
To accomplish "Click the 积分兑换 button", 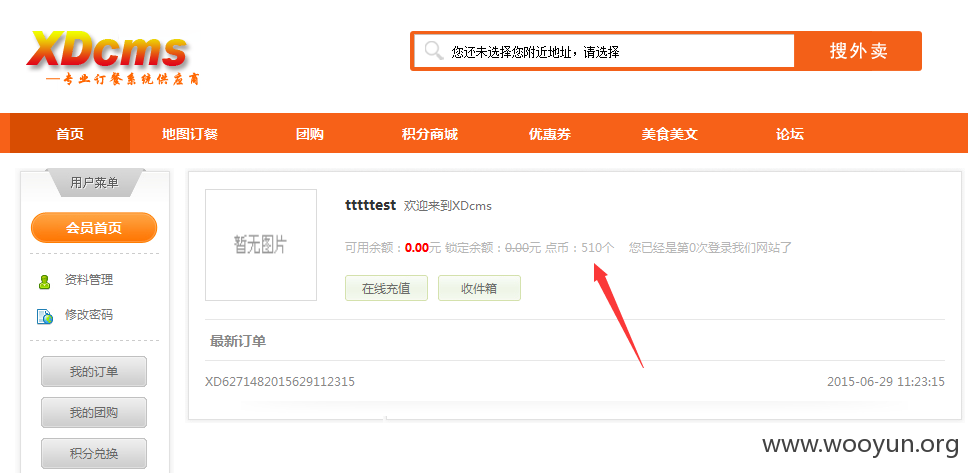I will (x=94, y=454).
